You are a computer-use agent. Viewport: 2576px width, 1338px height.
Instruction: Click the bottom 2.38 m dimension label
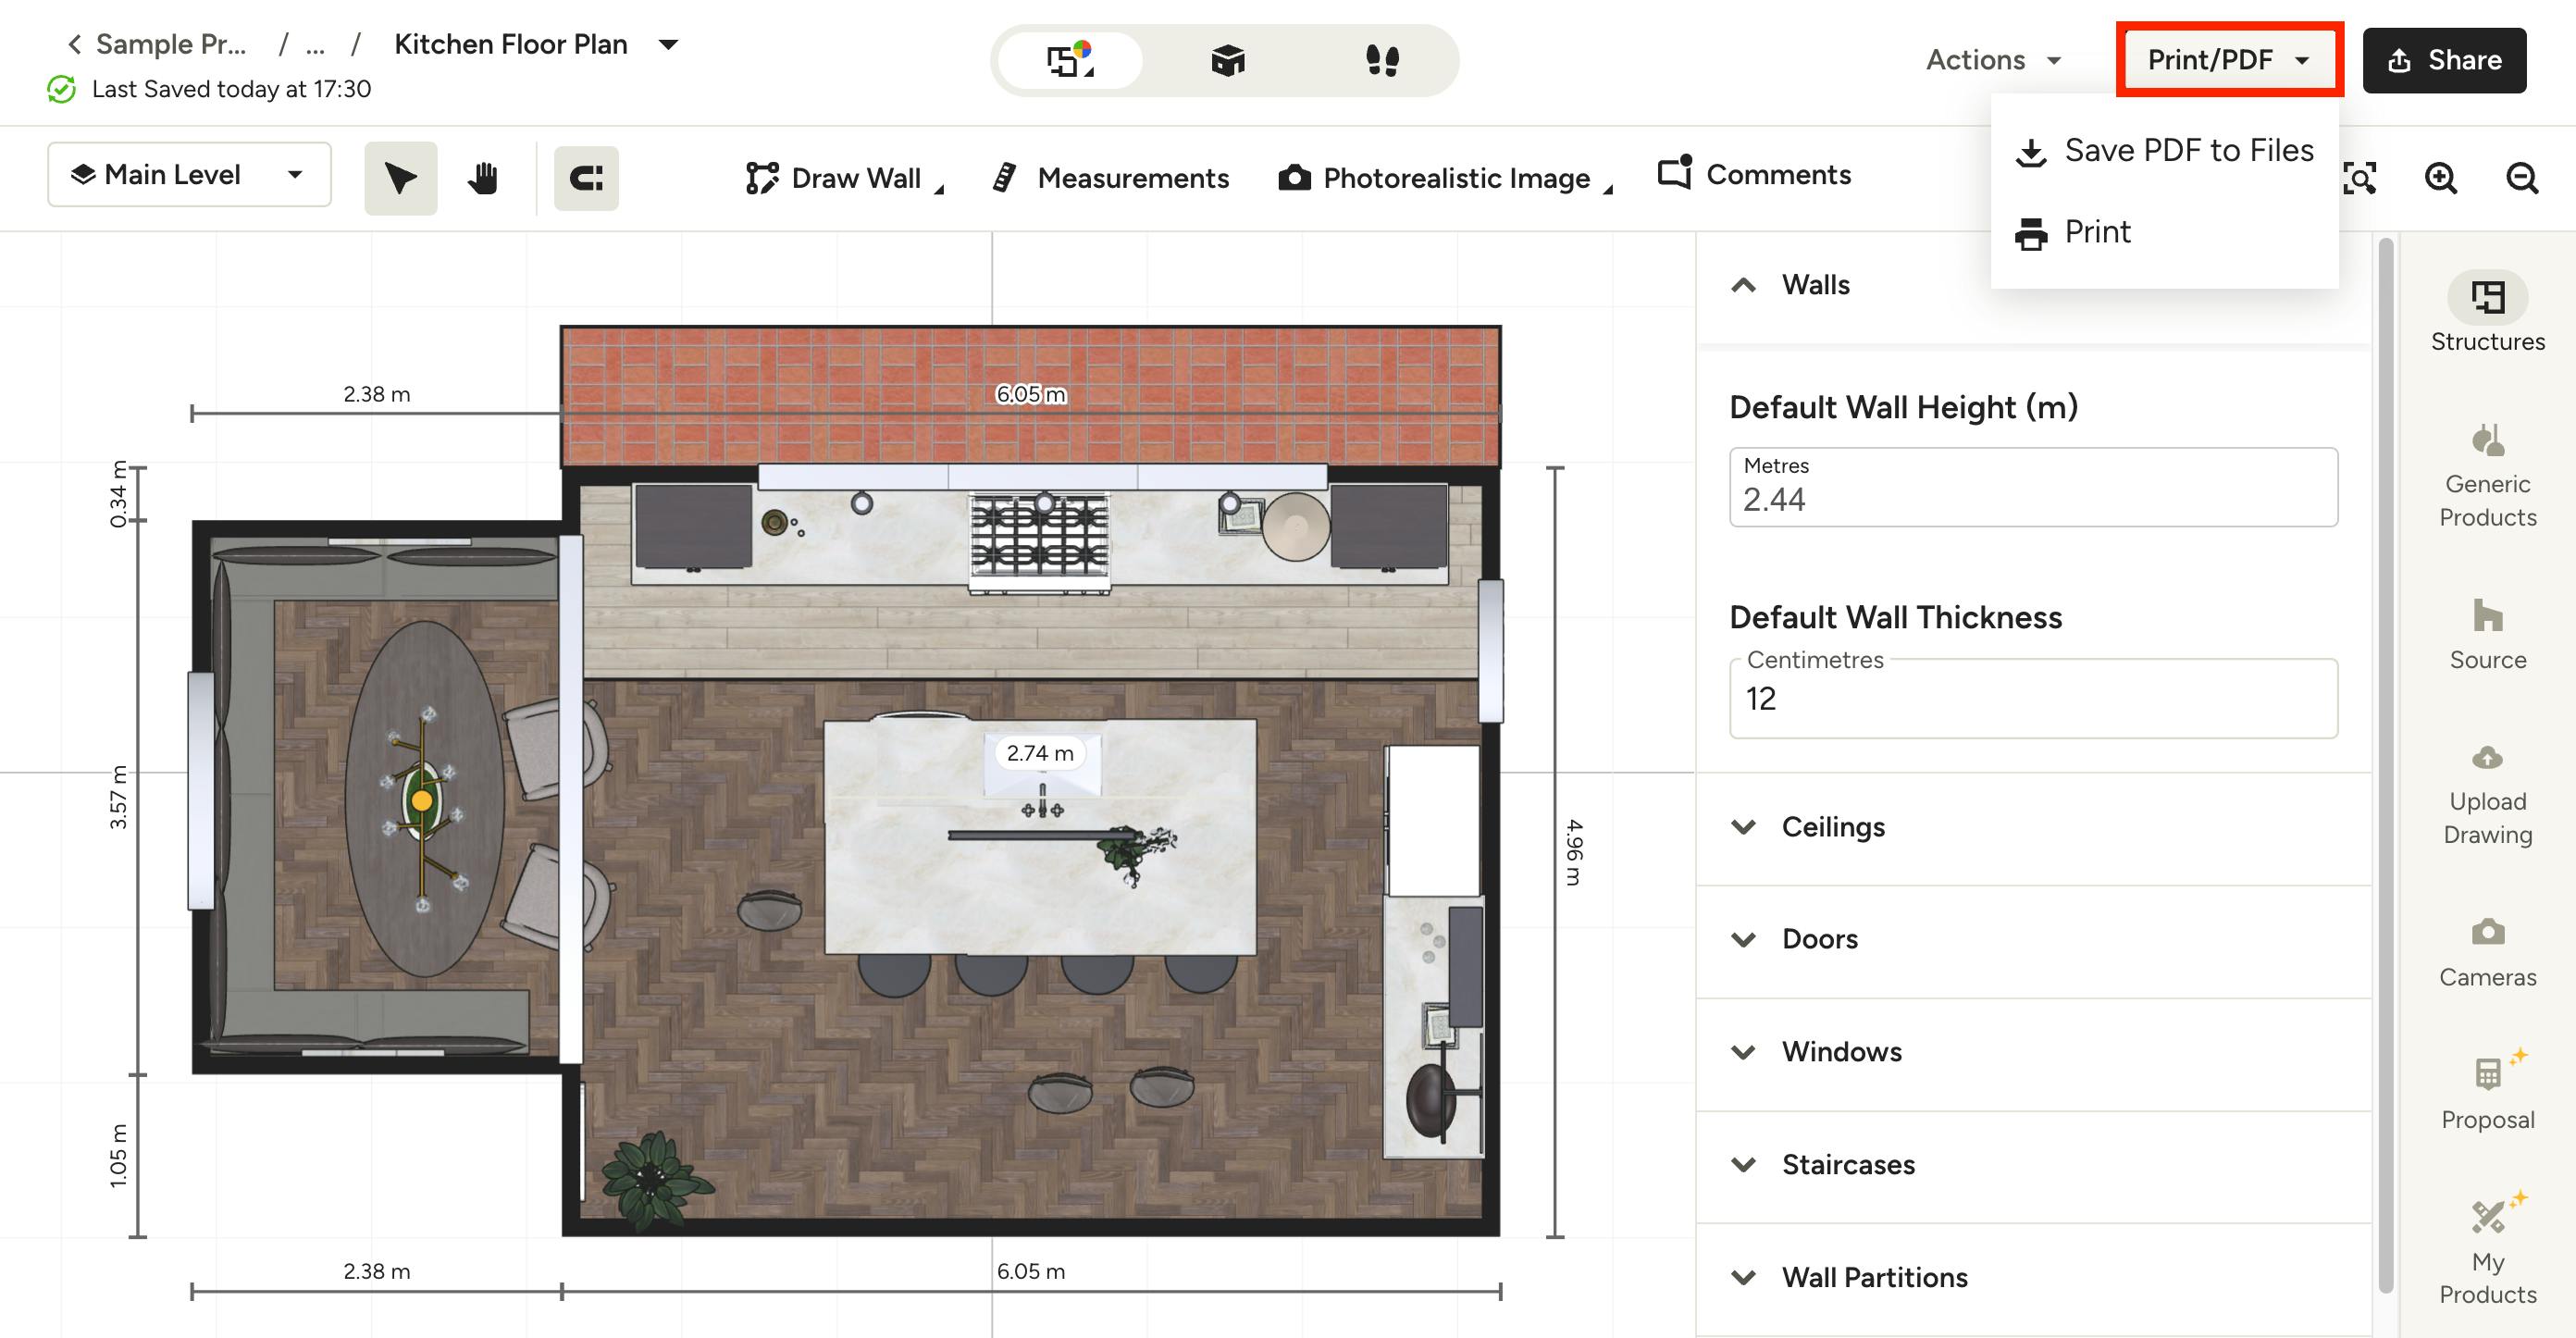coord(376,1271)
